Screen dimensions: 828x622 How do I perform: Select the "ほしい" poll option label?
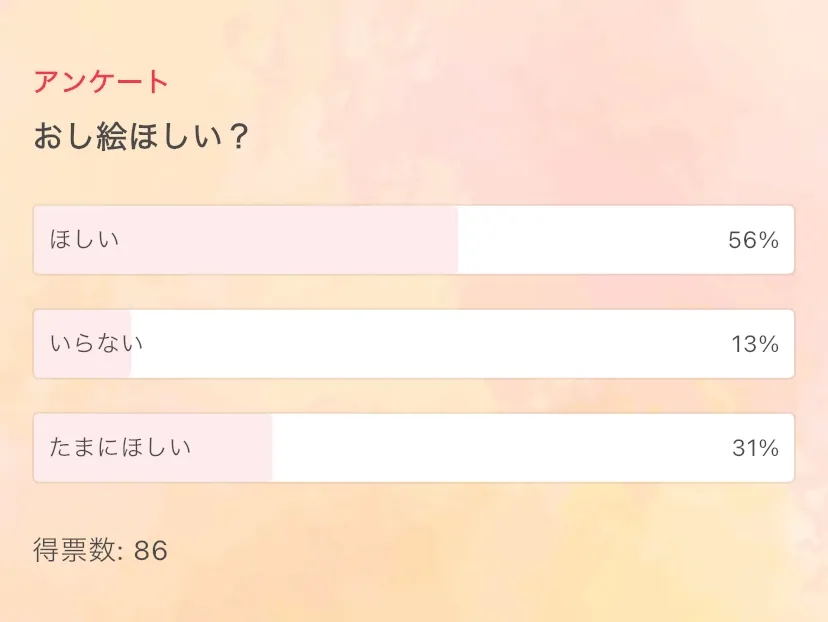[x=84, y=240]
